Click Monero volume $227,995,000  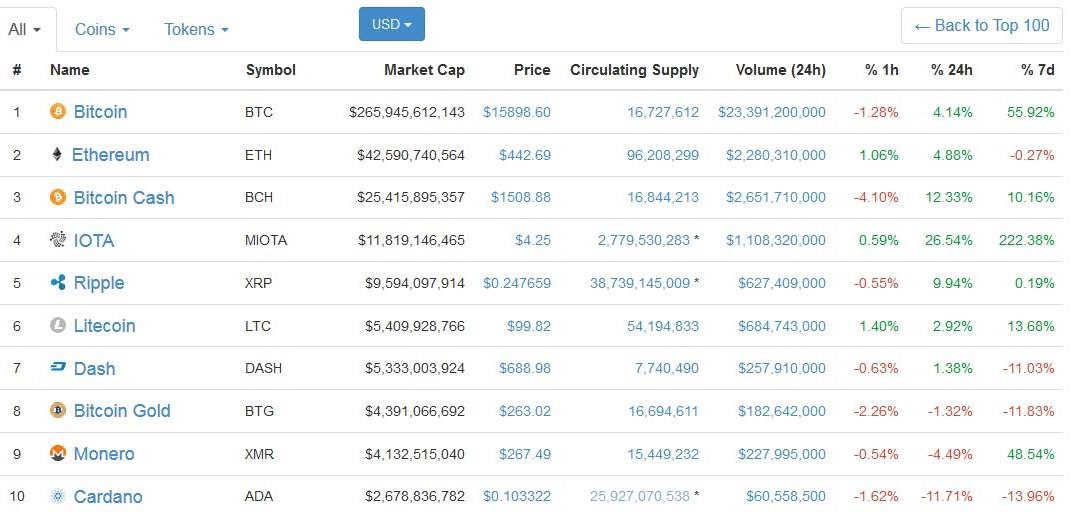click(x=782, y=454)
